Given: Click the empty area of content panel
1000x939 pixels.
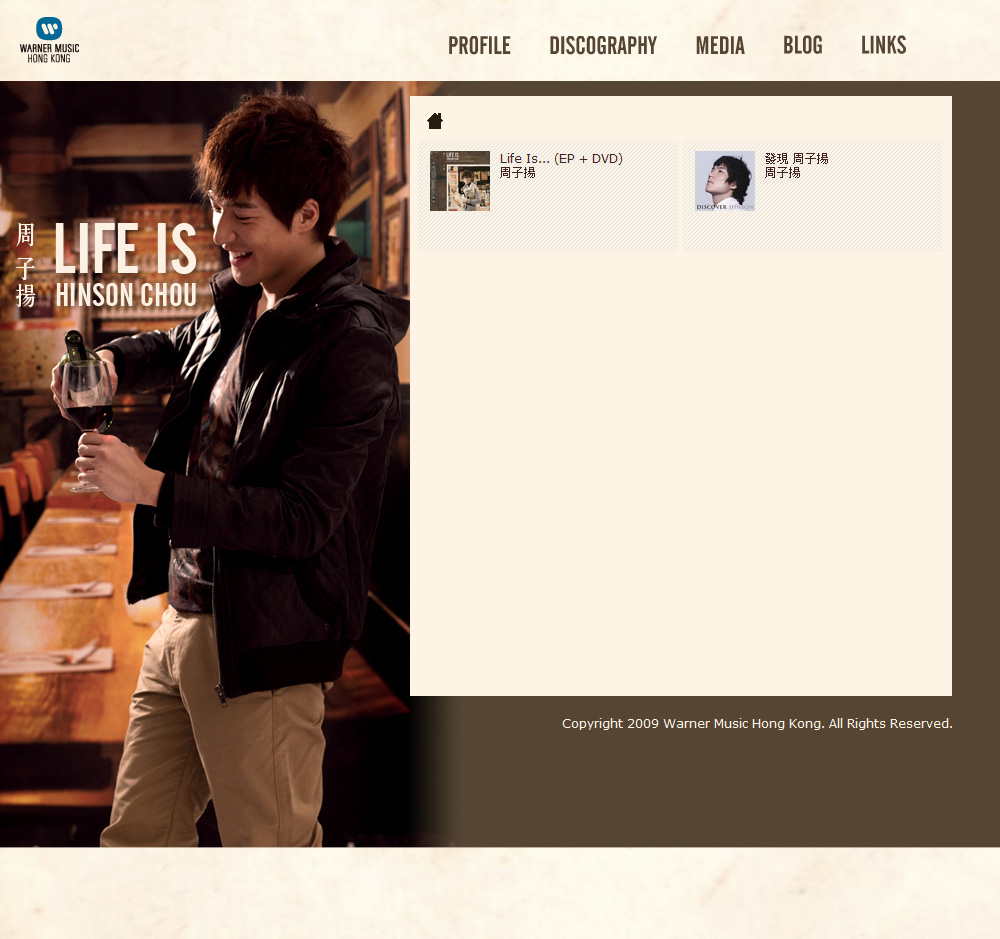Looking at the screenshot, I should tap(680, 470).
